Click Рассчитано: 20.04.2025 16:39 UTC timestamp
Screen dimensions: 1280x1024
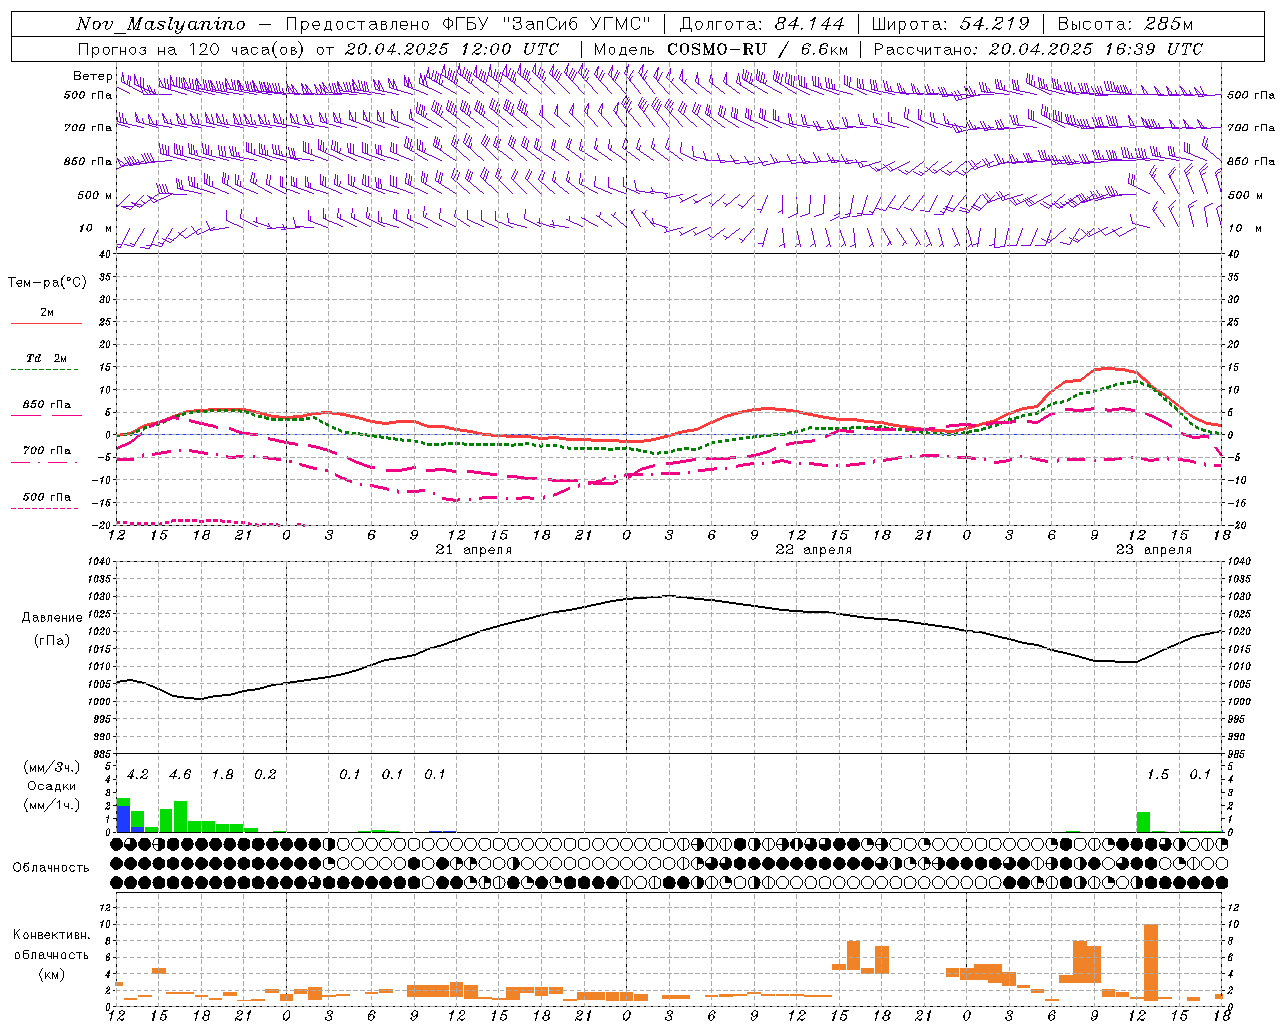pyautogui.click(x=1038, y=49)
